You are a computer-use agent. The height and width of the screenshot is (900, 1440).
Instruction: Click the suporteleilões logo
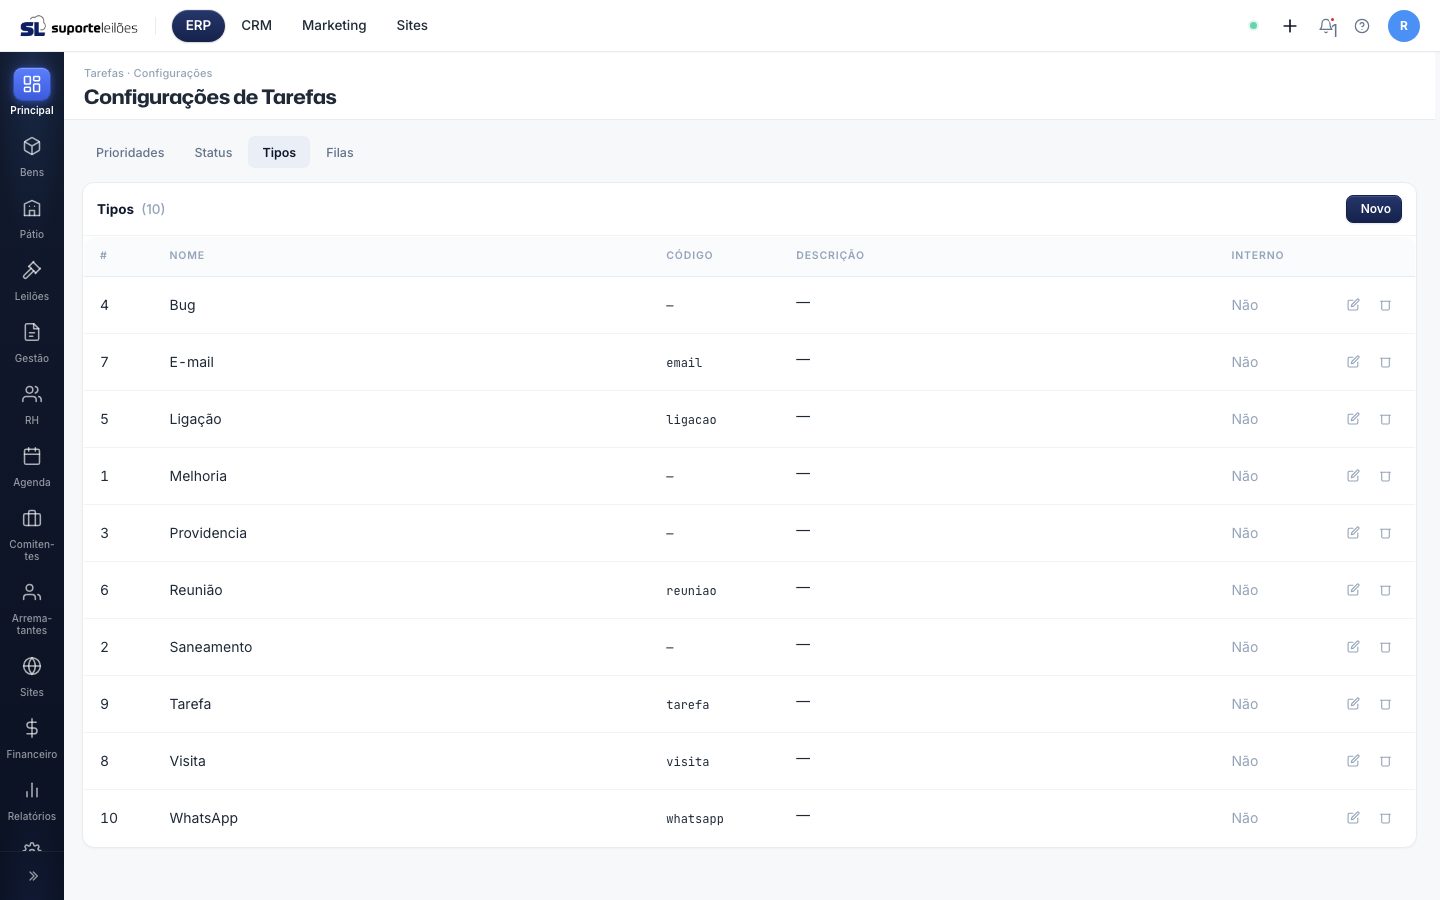[x=79, y=27]
